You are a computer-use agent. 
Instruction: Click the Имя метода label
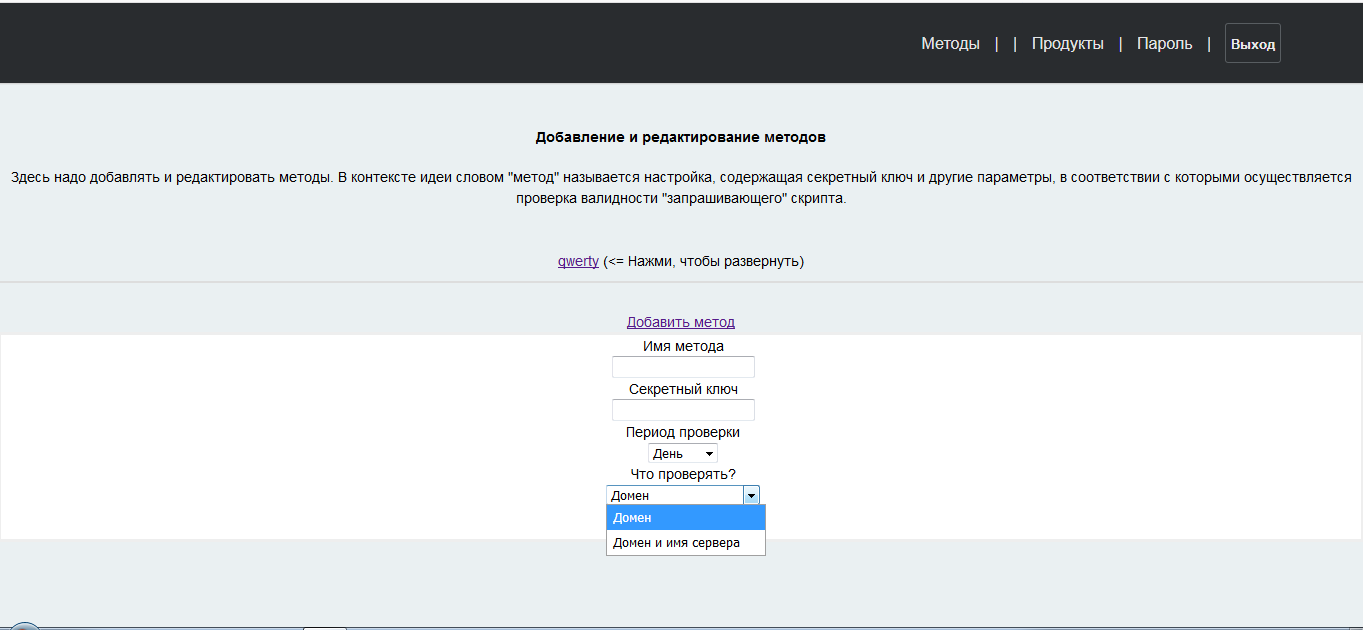click(x=683, y=346)
